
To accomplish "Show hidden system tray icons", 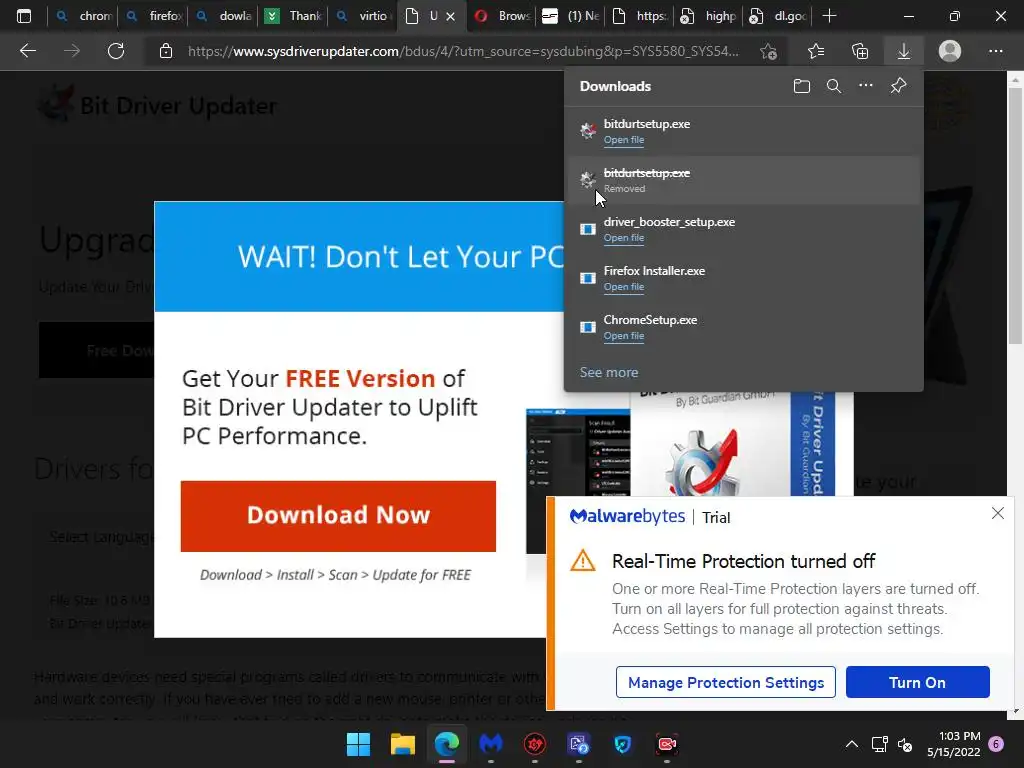I will pyautogui.click(x=852, y=744).
